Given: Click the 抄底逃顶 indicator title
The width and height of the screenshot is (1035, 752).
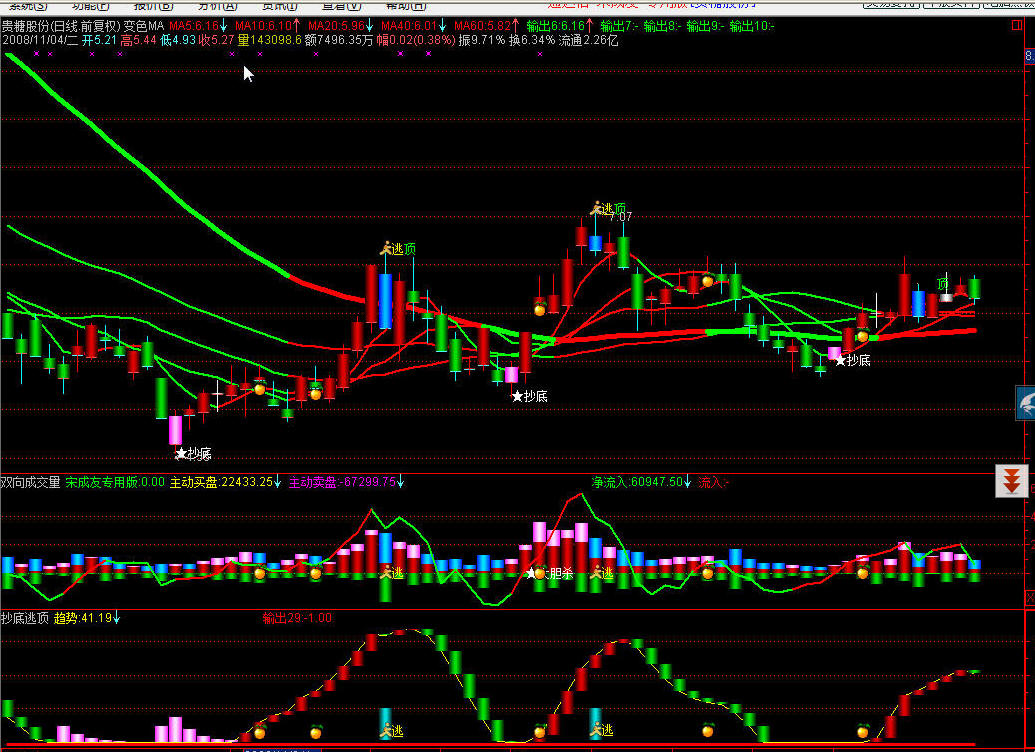Looking at the screenshot, I should (25, 618).
